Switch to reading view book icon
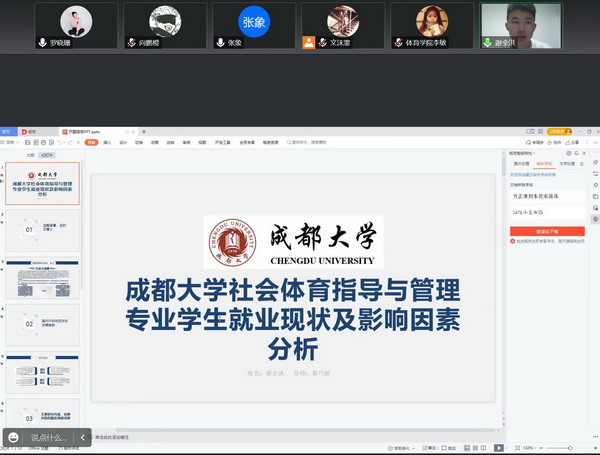600x455 pixels. pyautogui.click(x=484, y=448)
